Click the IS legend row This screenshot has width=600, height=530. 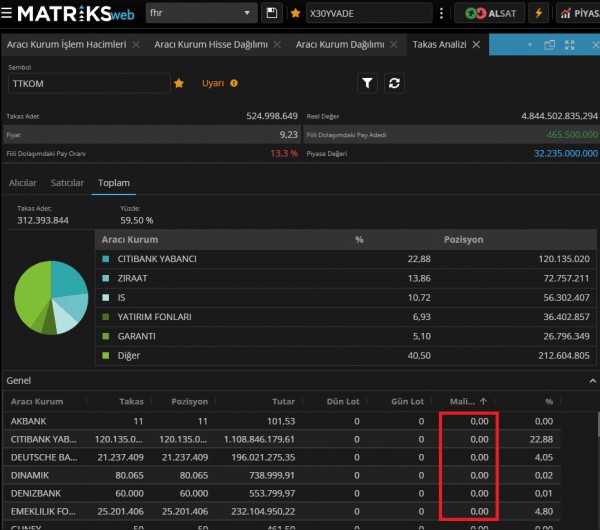coord(346,298)
